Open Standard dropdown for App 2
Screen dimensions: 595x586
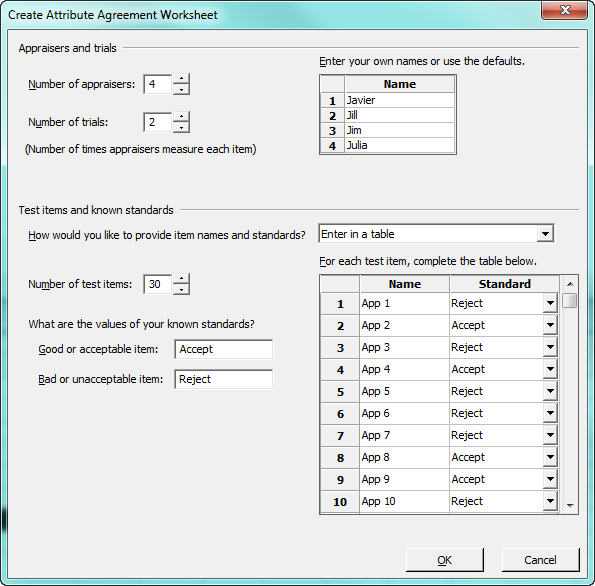tap(550, 325)
